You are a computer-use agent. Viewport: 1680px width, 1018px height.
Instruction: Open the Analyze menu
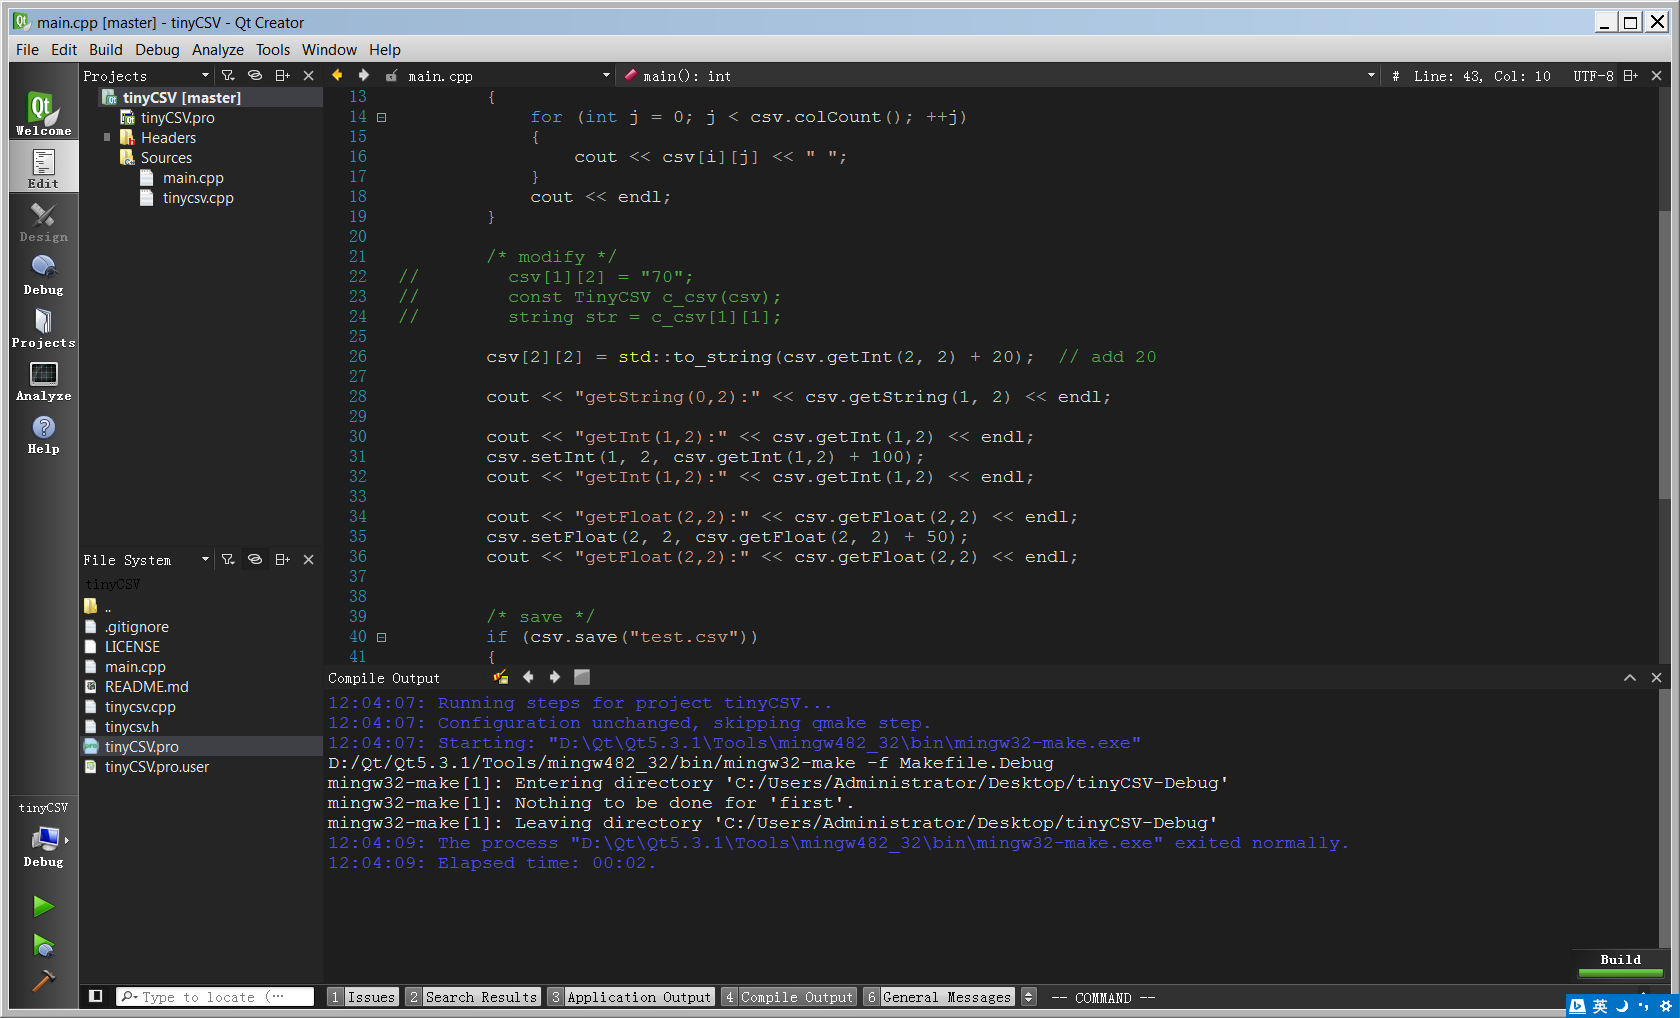(x=217, y=49)
